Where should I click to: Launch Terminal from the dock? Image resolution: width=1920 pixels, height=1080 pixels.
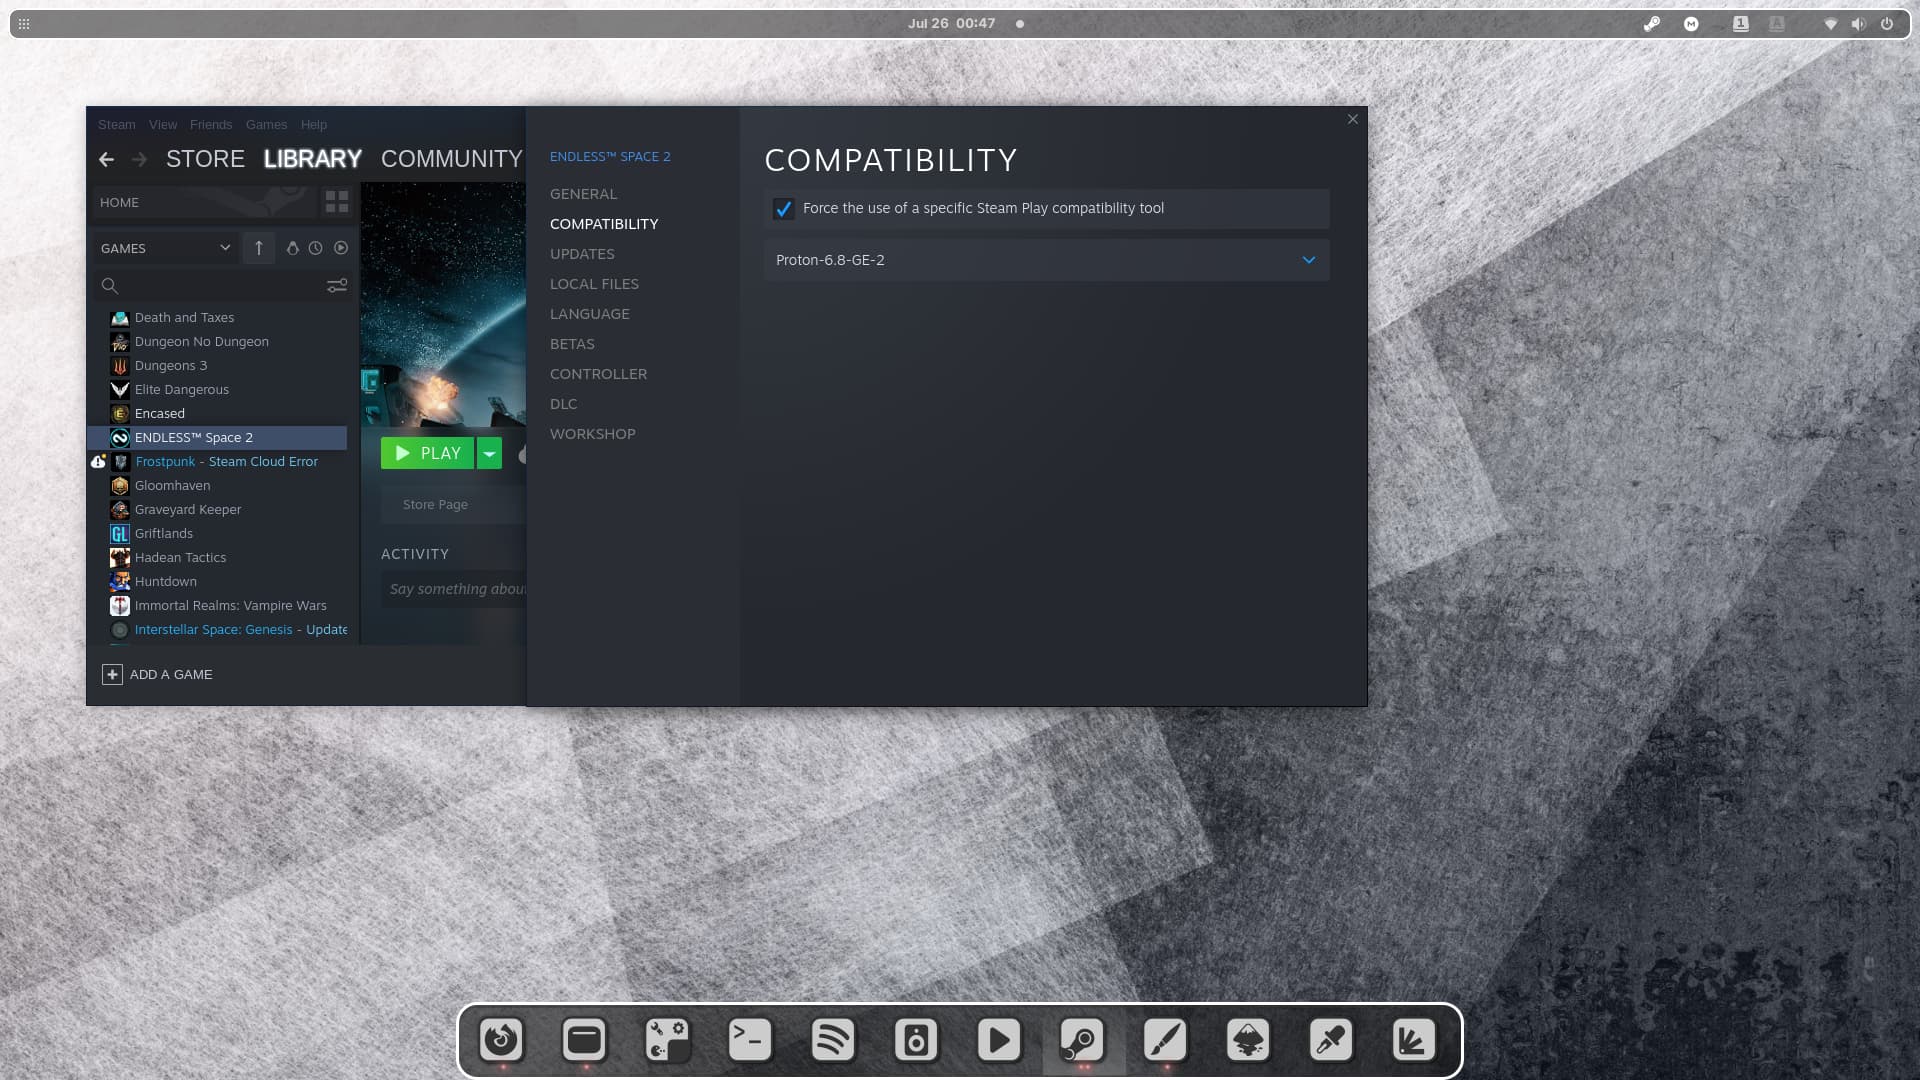coord(750,1040)
